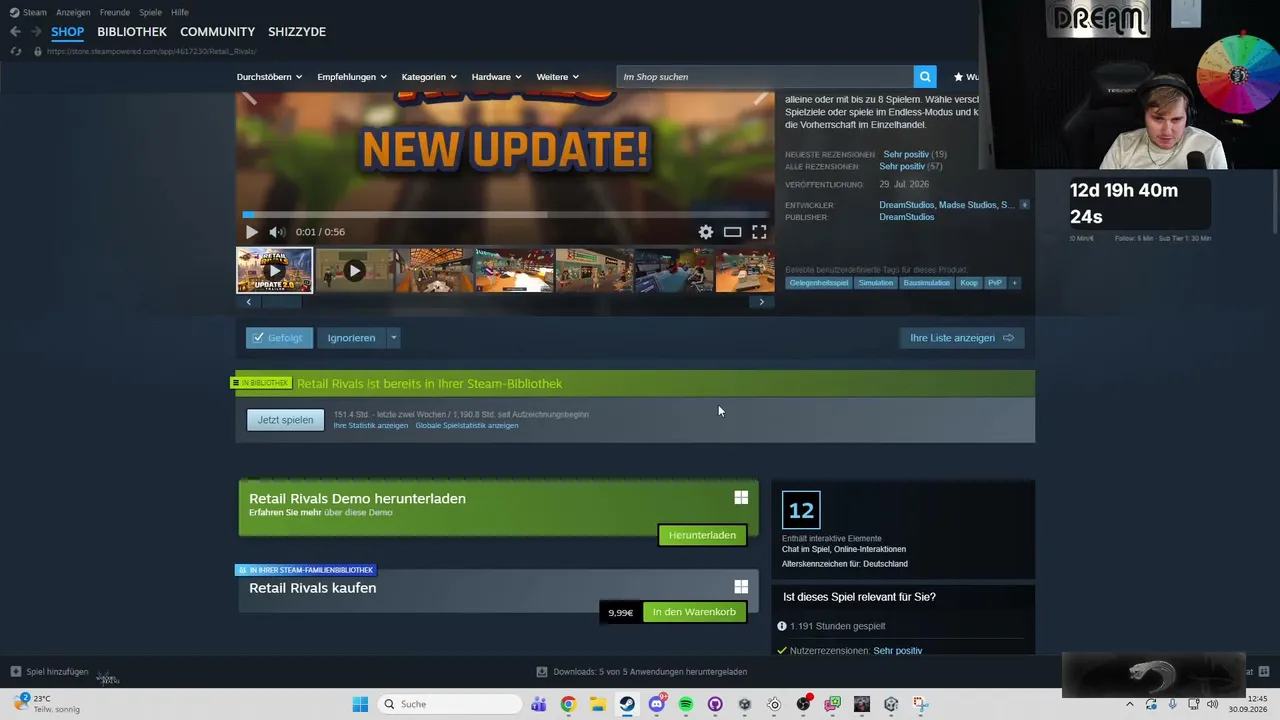1280x720 pixels.
Task: Open the Kategorien dropdown
Action: [x=429, y=77]
